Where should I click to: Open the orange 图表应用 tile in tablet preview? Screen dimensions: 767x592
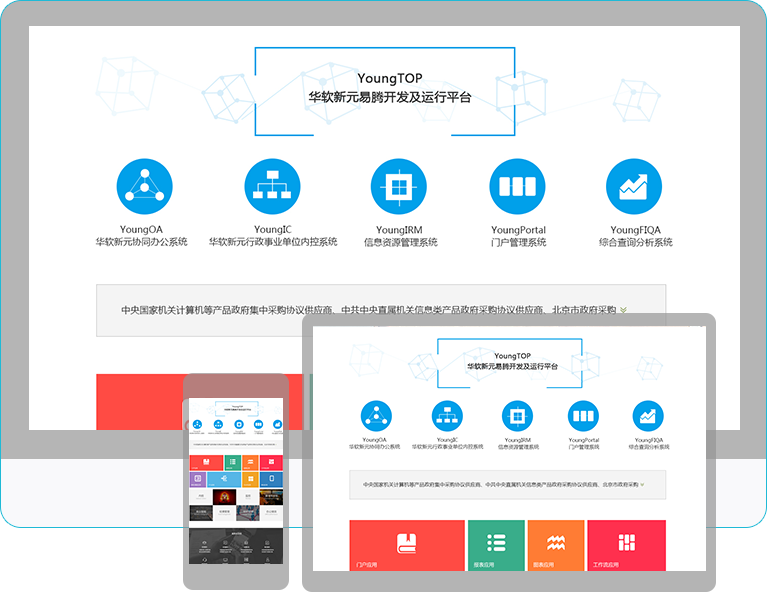point(556,545)
